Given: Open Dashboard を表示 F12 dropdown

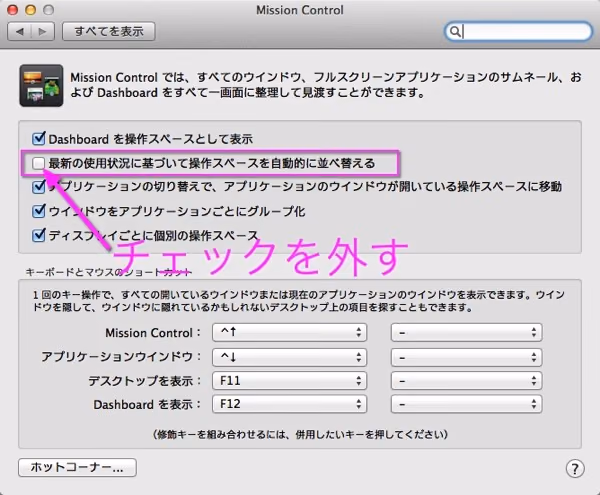Looking at the screenshot, I should pos(289,404).
